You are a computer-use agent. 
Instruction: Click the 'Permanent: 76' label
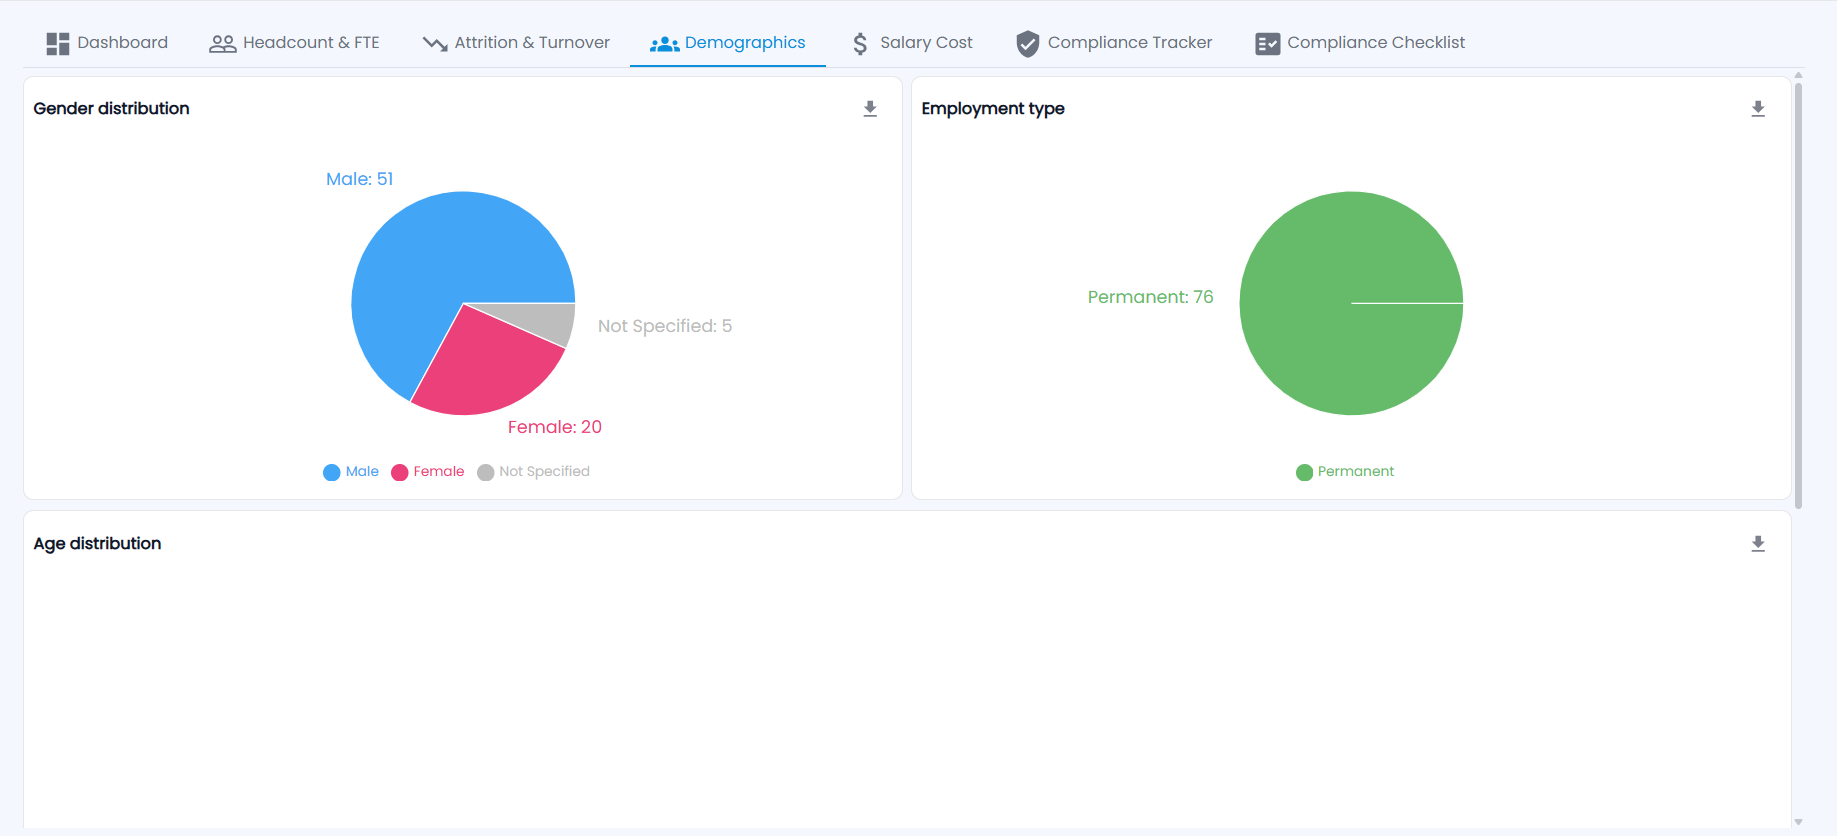[x=1151, y=297]
